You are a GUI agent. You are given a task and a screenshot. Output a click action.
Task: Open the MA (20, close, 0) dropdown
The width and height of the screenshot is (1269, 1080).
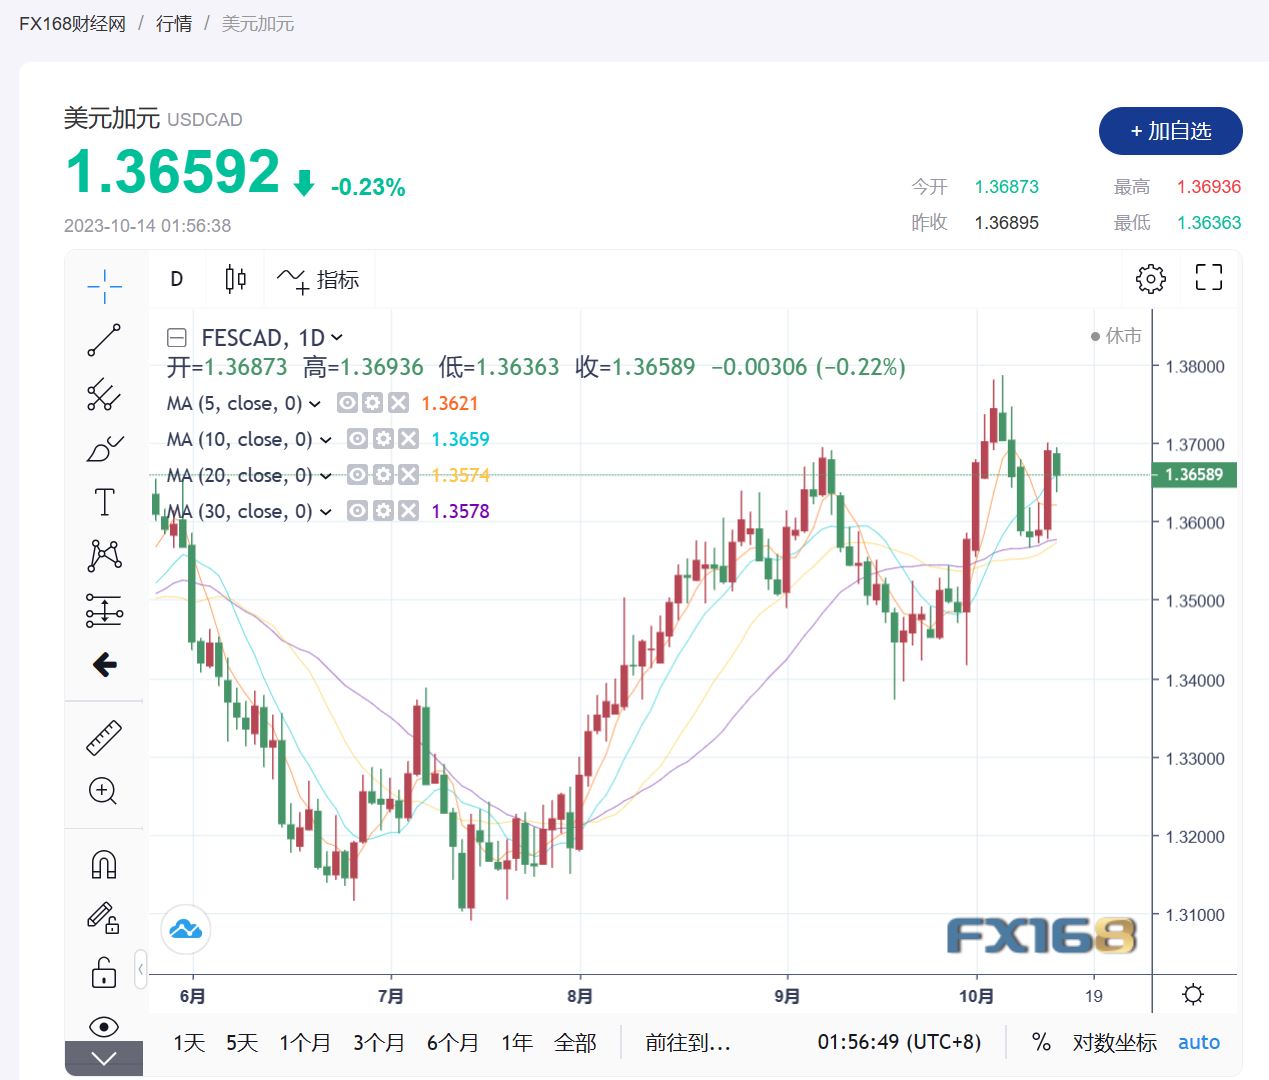pos(326,475)
